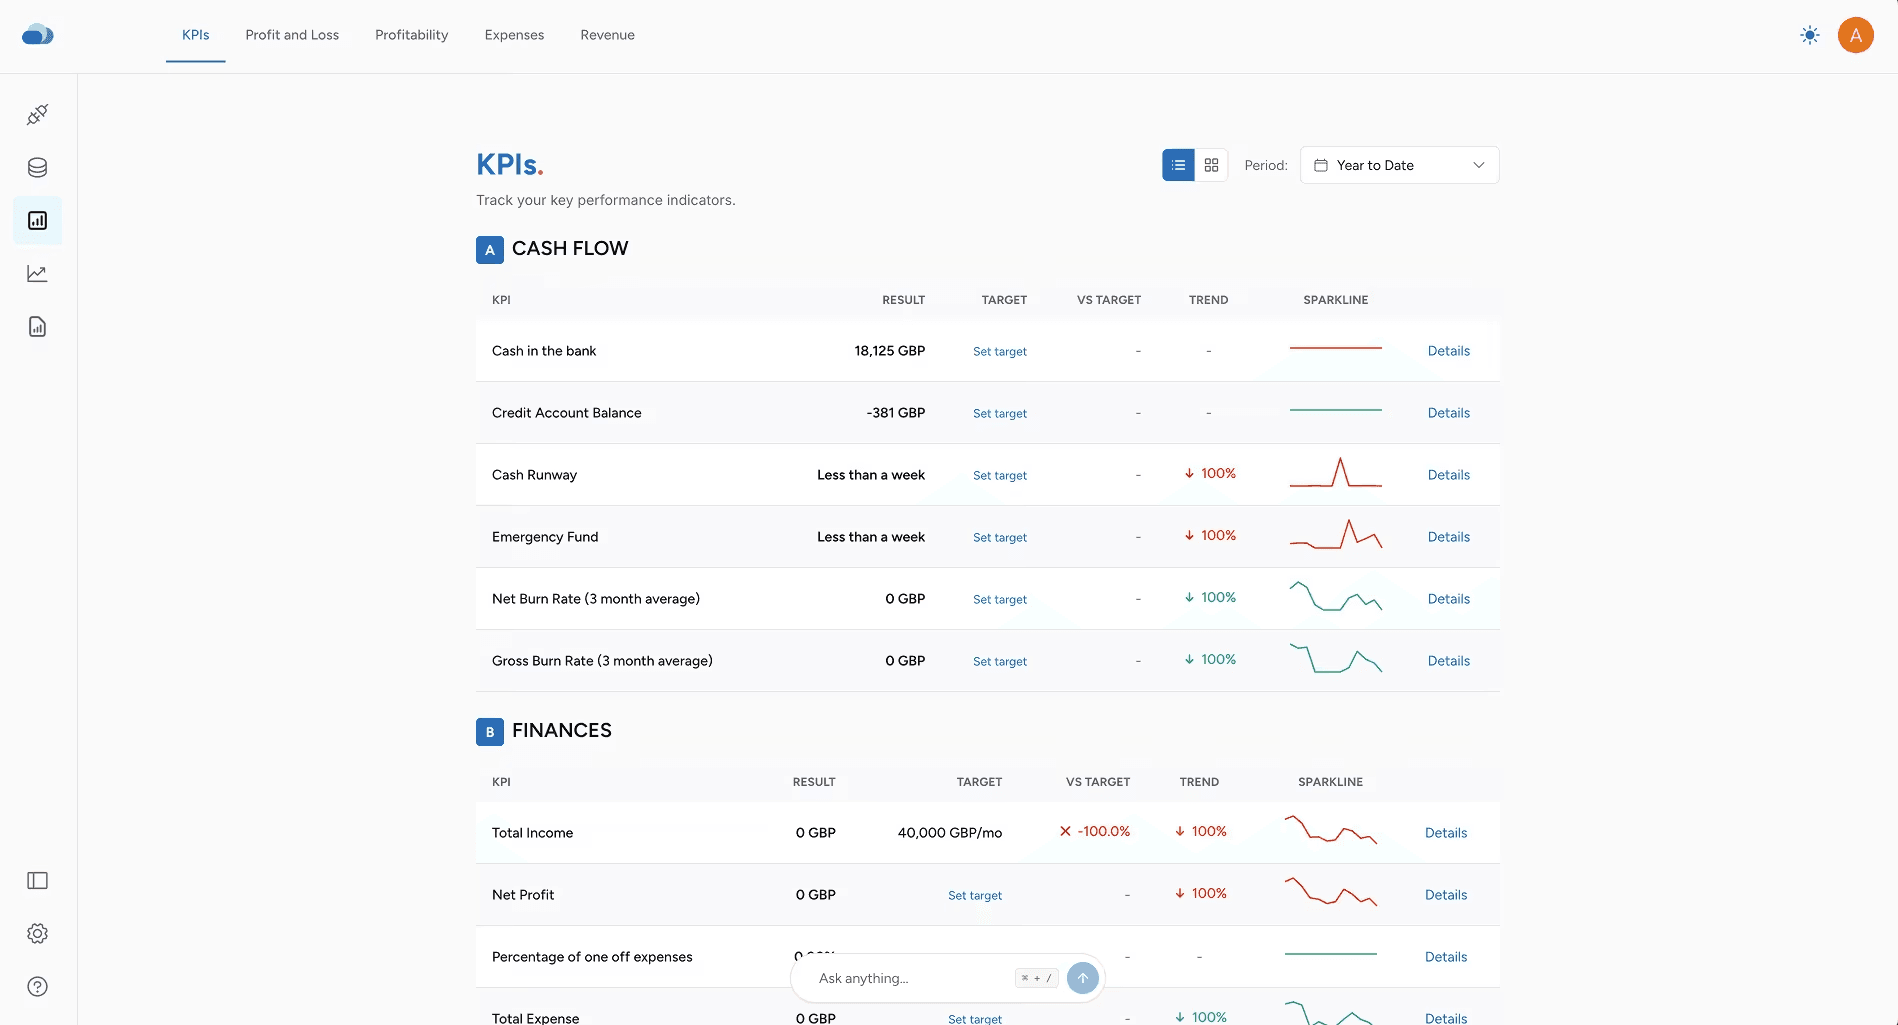Viewport: 1898px width, 1025px height.
Task: Select the line chart trends sidebar icon
Action: click(x=37, y=274)
